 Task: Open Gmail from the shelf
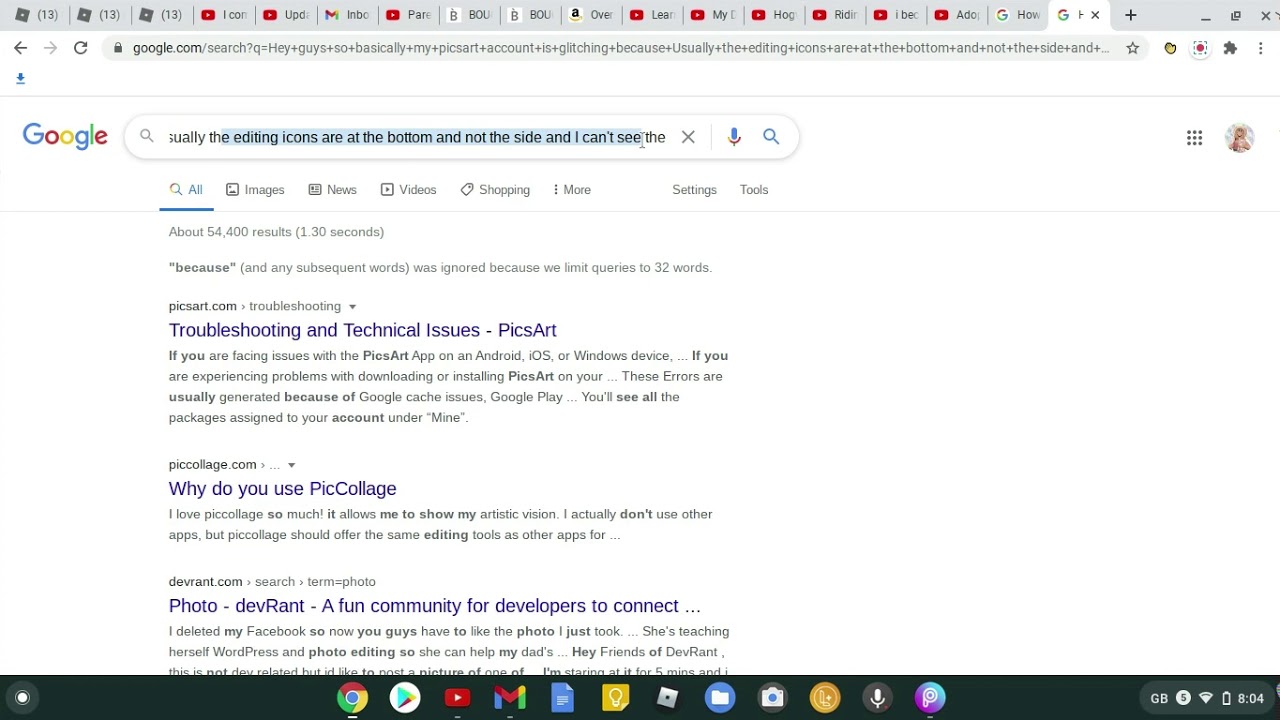(510, 698)
